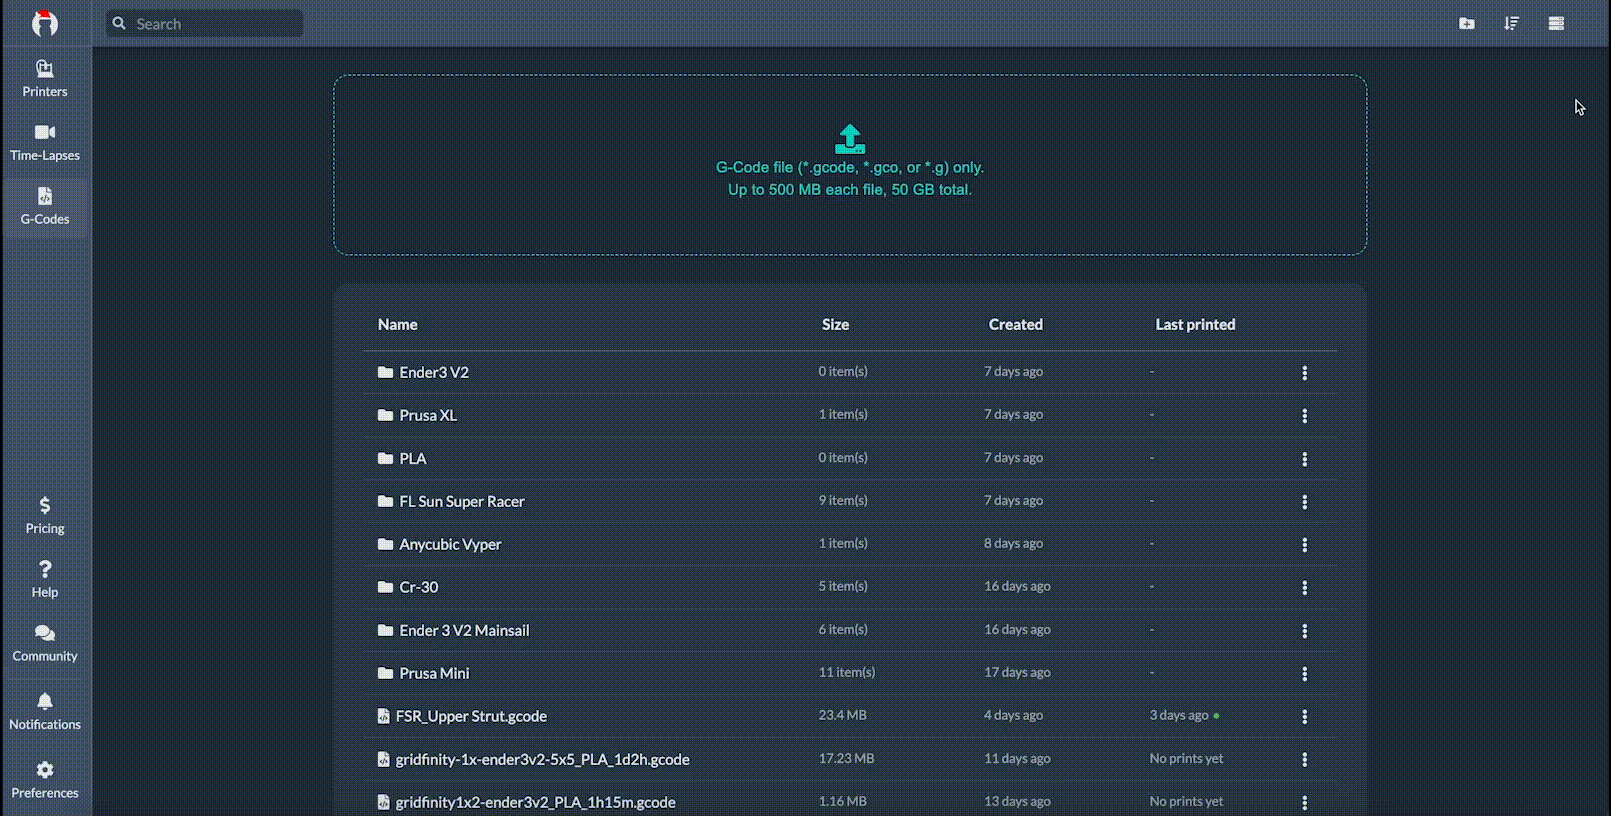Screen dimensions: 1611x816
Task: Open Time-Lapses section
Action: click(45, 143)
